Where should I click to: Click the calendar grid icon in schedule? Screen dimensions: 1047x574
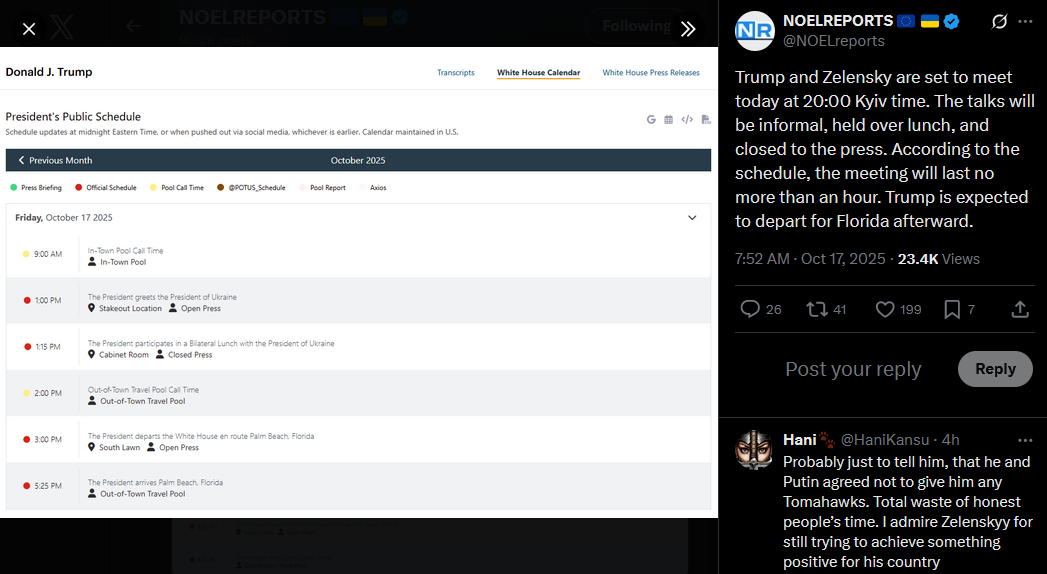click(668, 119)
